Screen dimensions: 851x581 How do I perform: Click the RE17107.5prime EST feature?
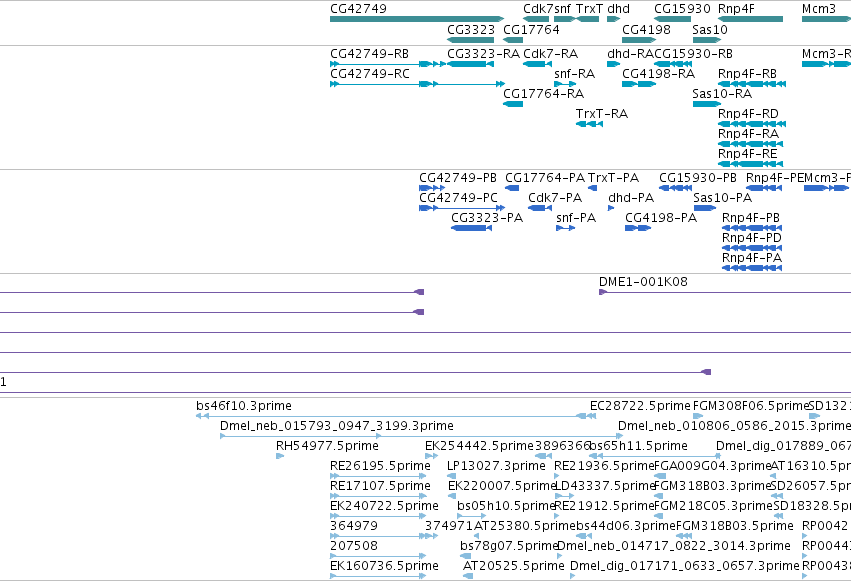378,496
